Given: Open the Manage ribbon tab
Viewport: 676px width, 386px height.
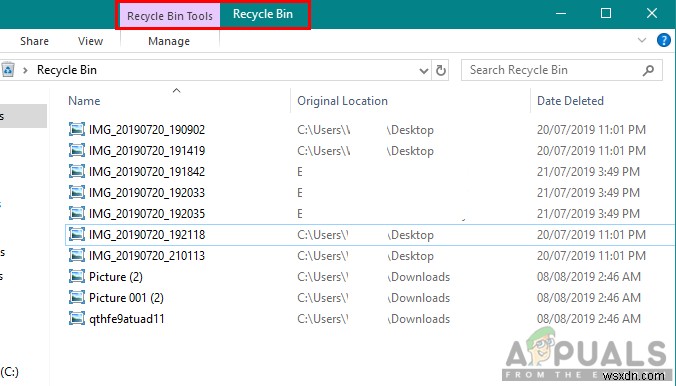Looking at the screenshot, I should pos(169,41).
